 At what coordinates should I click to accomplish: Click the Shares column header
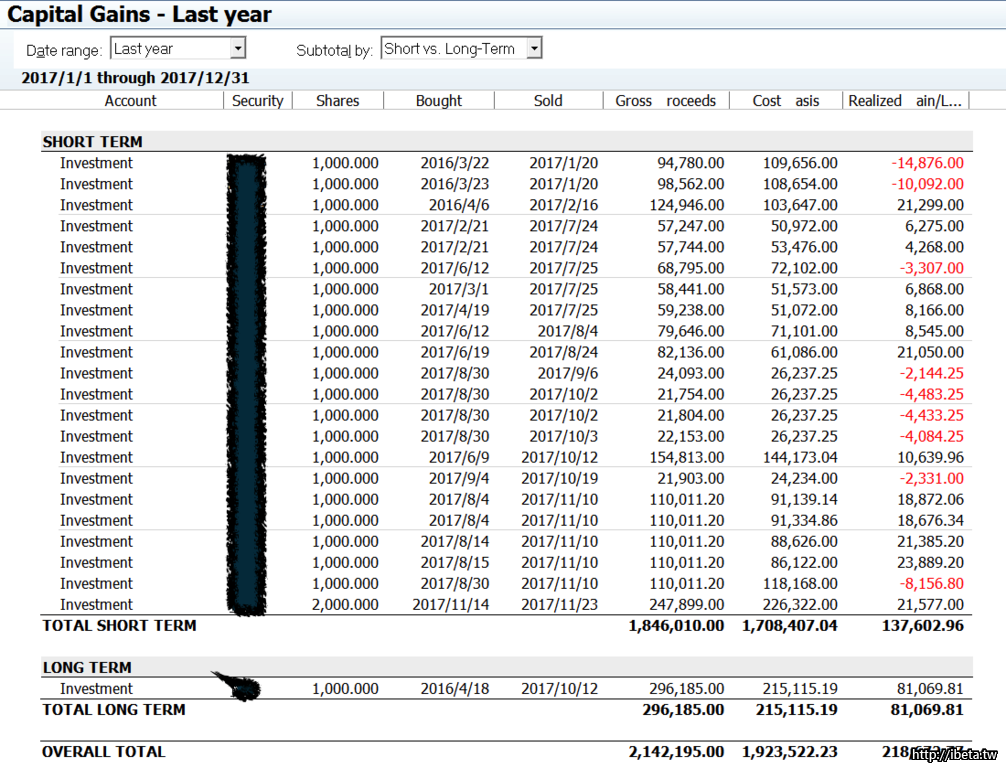(x=337, y=100)
